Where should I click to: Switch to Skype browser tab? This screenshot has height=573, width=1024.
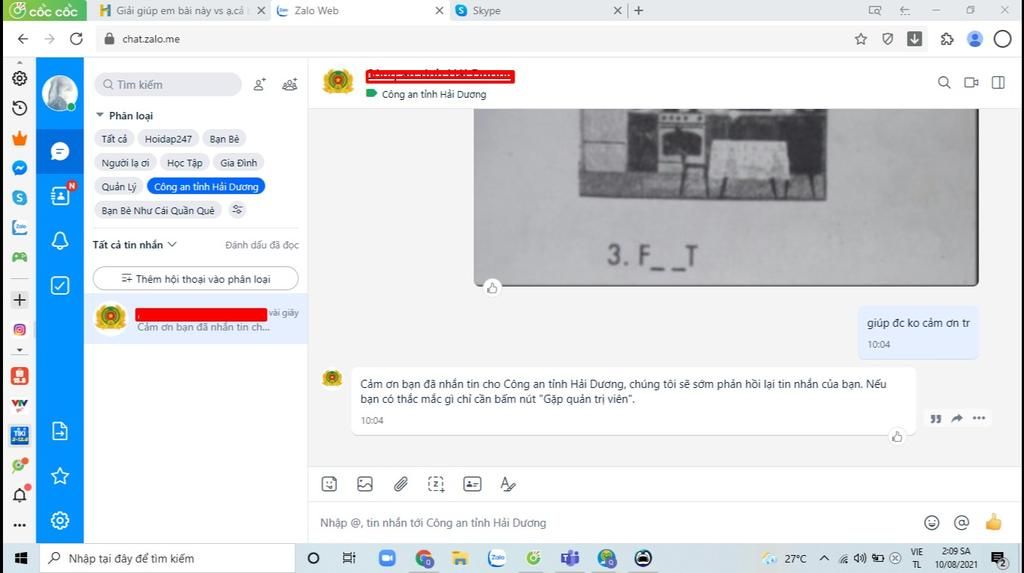point(536,10)
